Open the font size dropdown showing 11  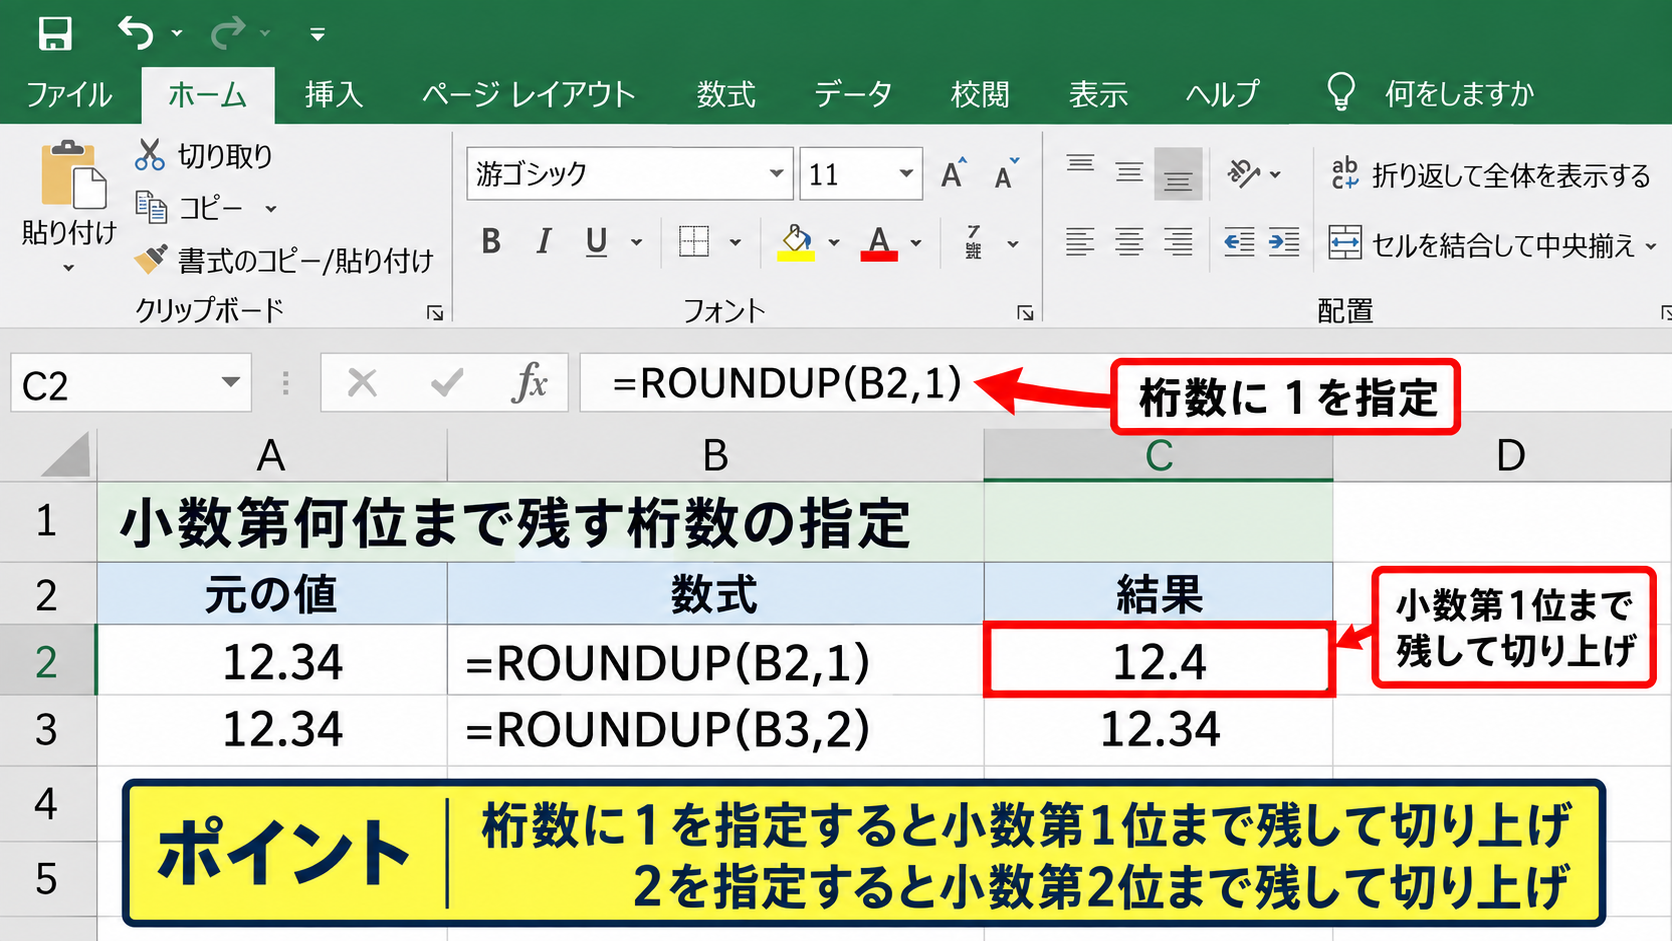tap(906, 173)
